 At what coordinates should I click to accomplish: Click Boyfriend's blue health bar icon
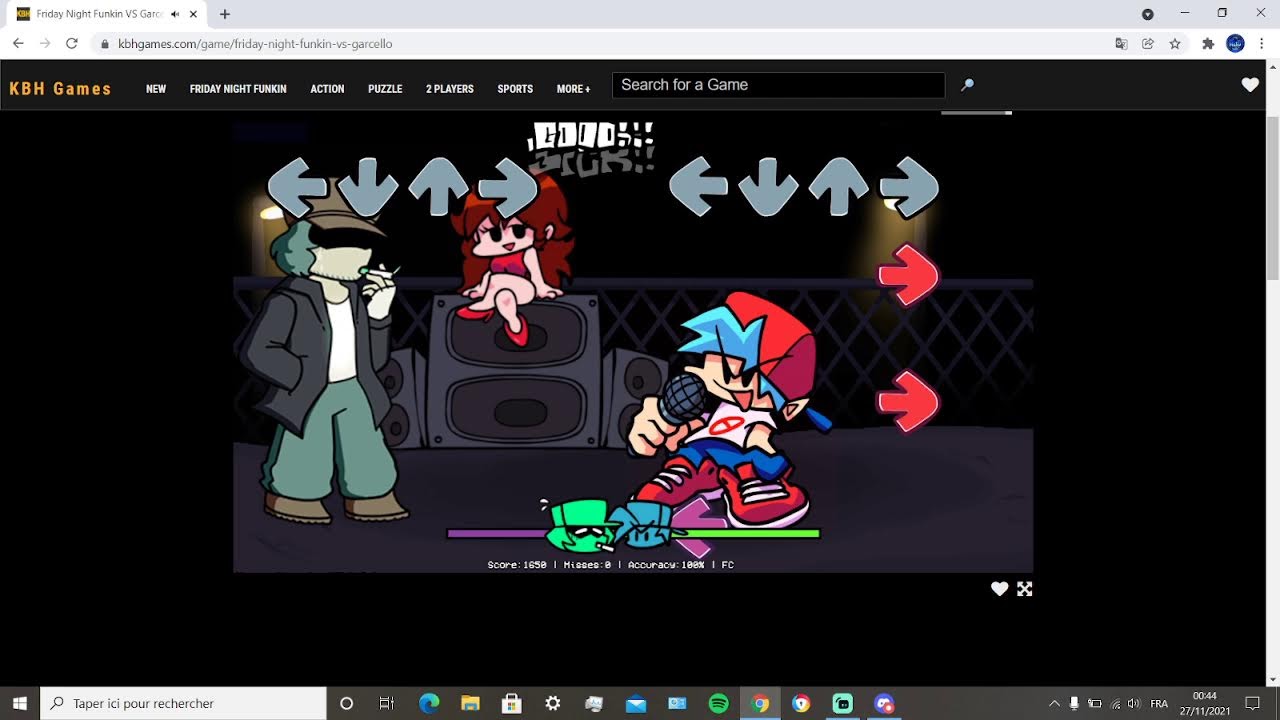pos(642,526)
